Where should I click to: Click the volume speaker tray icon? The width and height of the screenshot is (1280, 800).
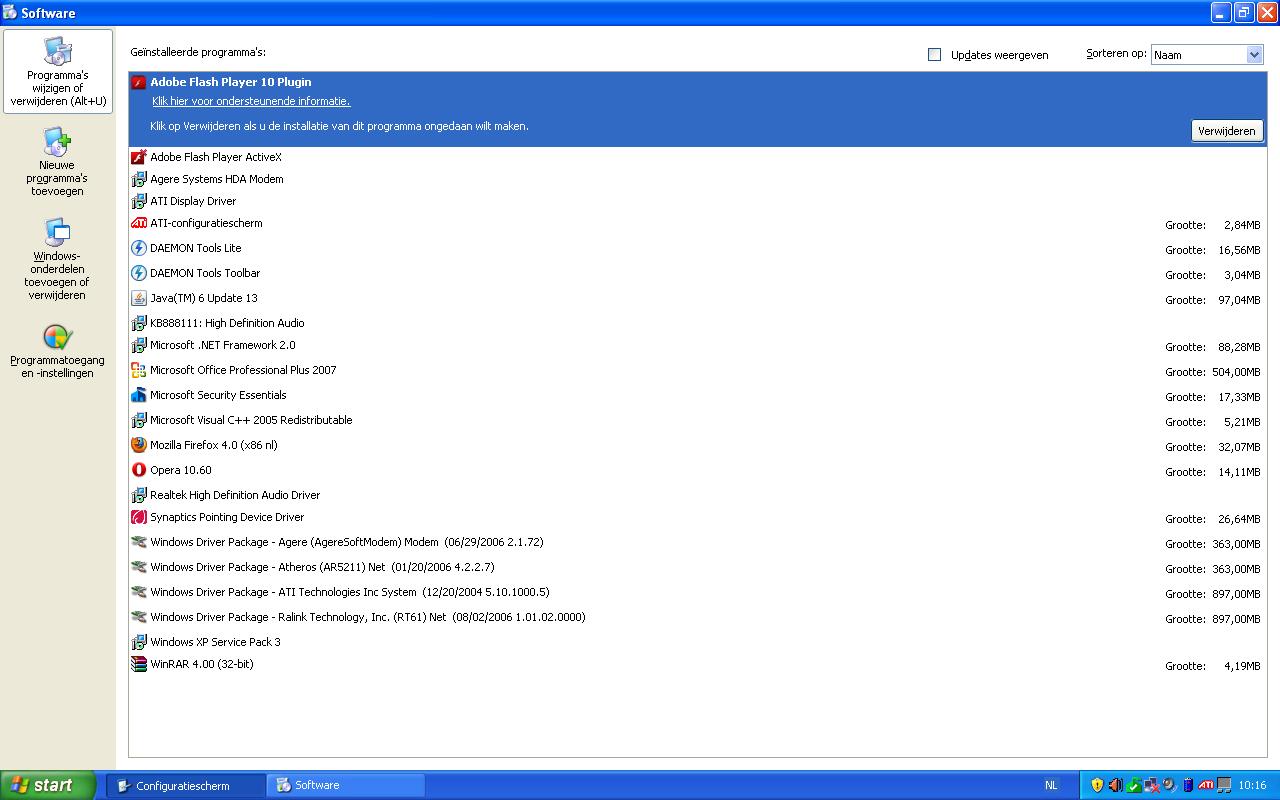[x=1115, y=785]
